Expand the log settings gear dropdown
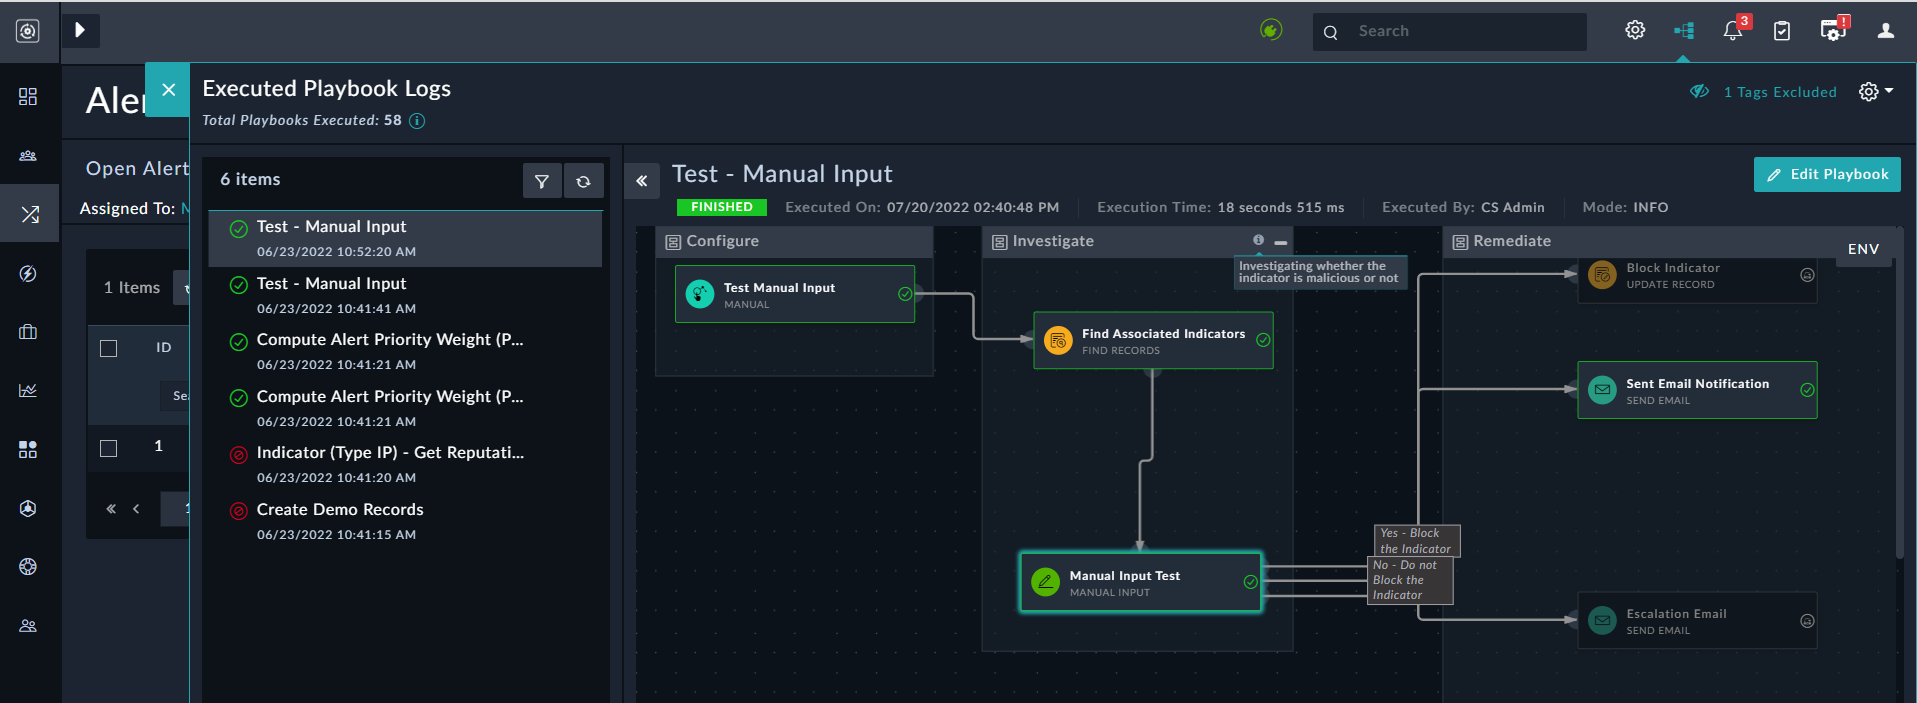The image size is (1917, 703). [x=1874, y=92]
